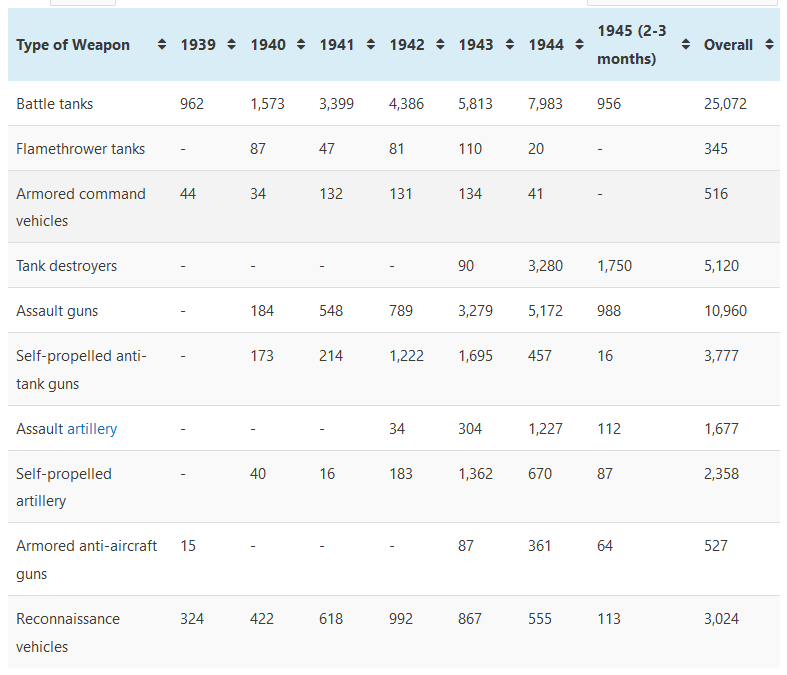787x675 pixels.
Task: Click the "1945 (2-3 months)" header label
Action: pyautogui.click(x=632, y=45)
